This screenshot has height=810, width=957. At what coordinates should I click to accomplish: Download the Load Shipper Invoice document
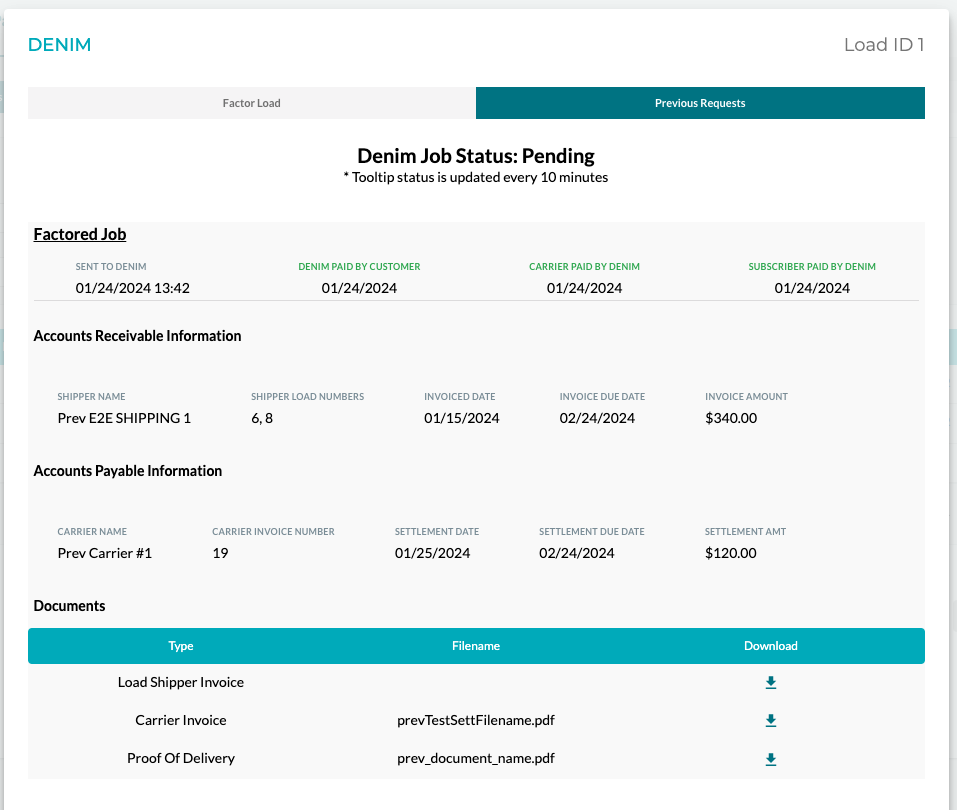click(770, 682)
